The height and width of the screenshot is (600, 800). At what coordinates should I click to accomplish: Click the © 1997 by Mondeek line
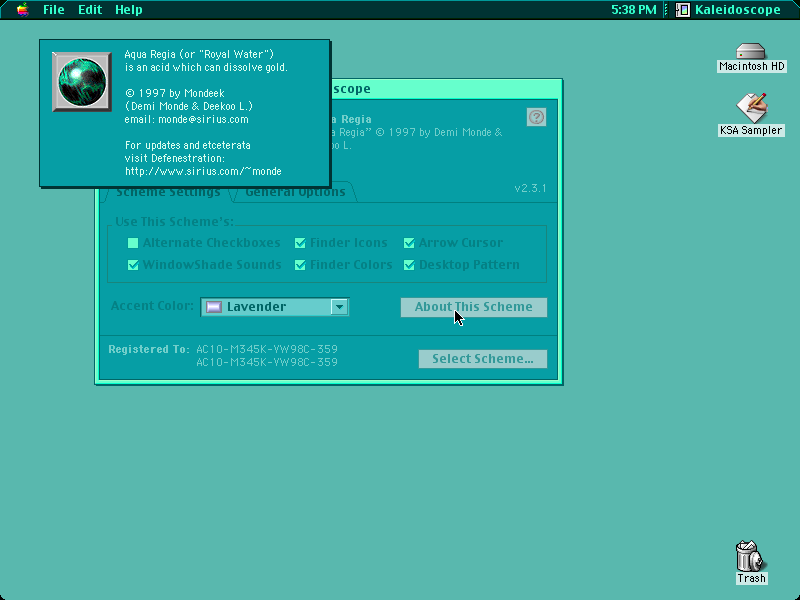(x=174, y=93)
